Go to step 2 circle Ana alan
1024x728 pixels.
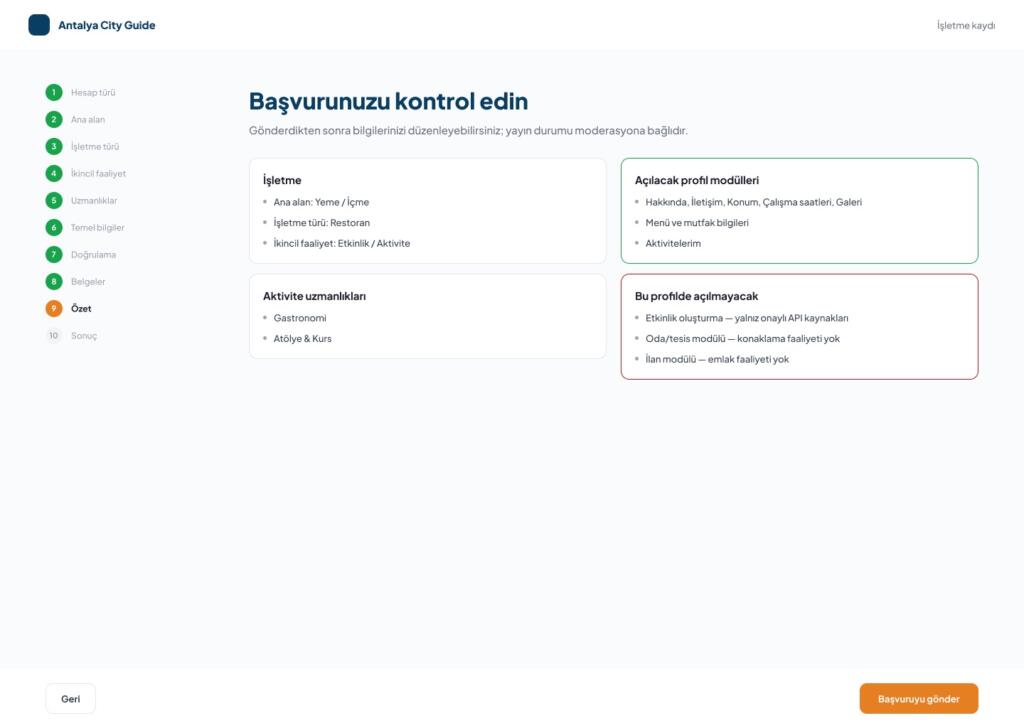point(54,119)
